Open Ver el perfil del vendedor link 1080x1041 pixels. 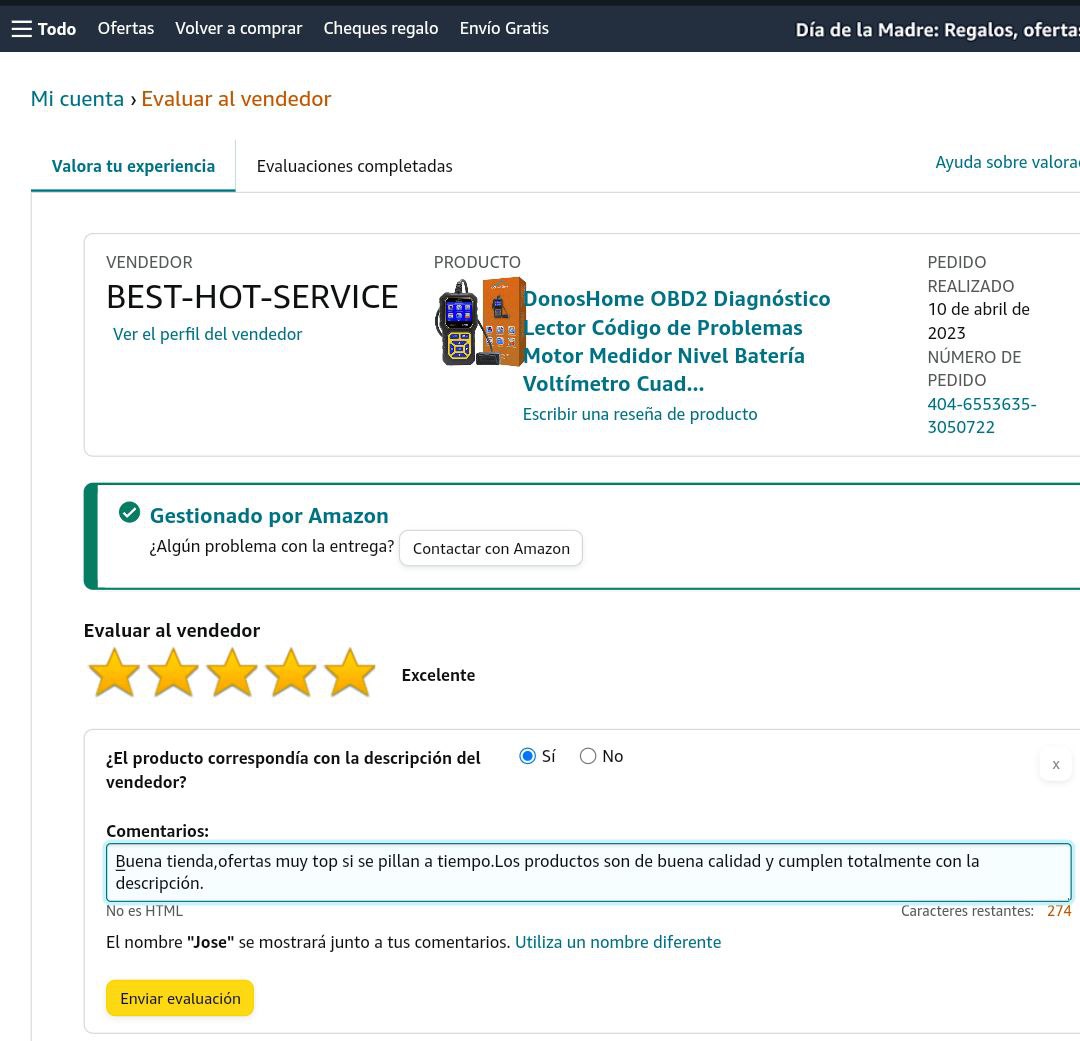[x=207, y=334]
